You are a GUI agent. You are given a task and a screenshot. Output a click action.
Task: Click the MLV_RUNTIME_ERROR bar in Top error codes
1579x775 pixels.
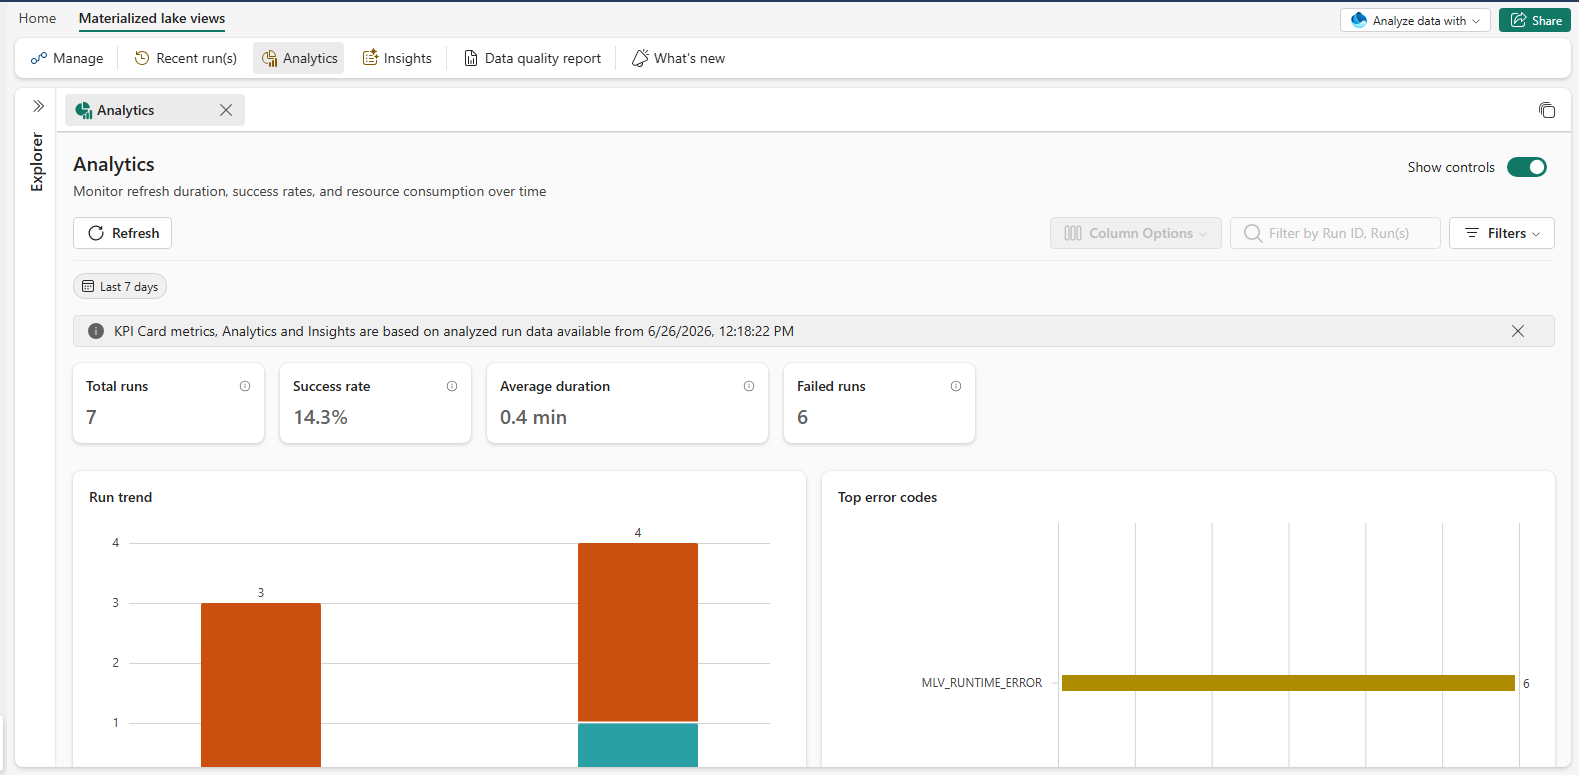pyautogui.click(x=1288, y=683)
